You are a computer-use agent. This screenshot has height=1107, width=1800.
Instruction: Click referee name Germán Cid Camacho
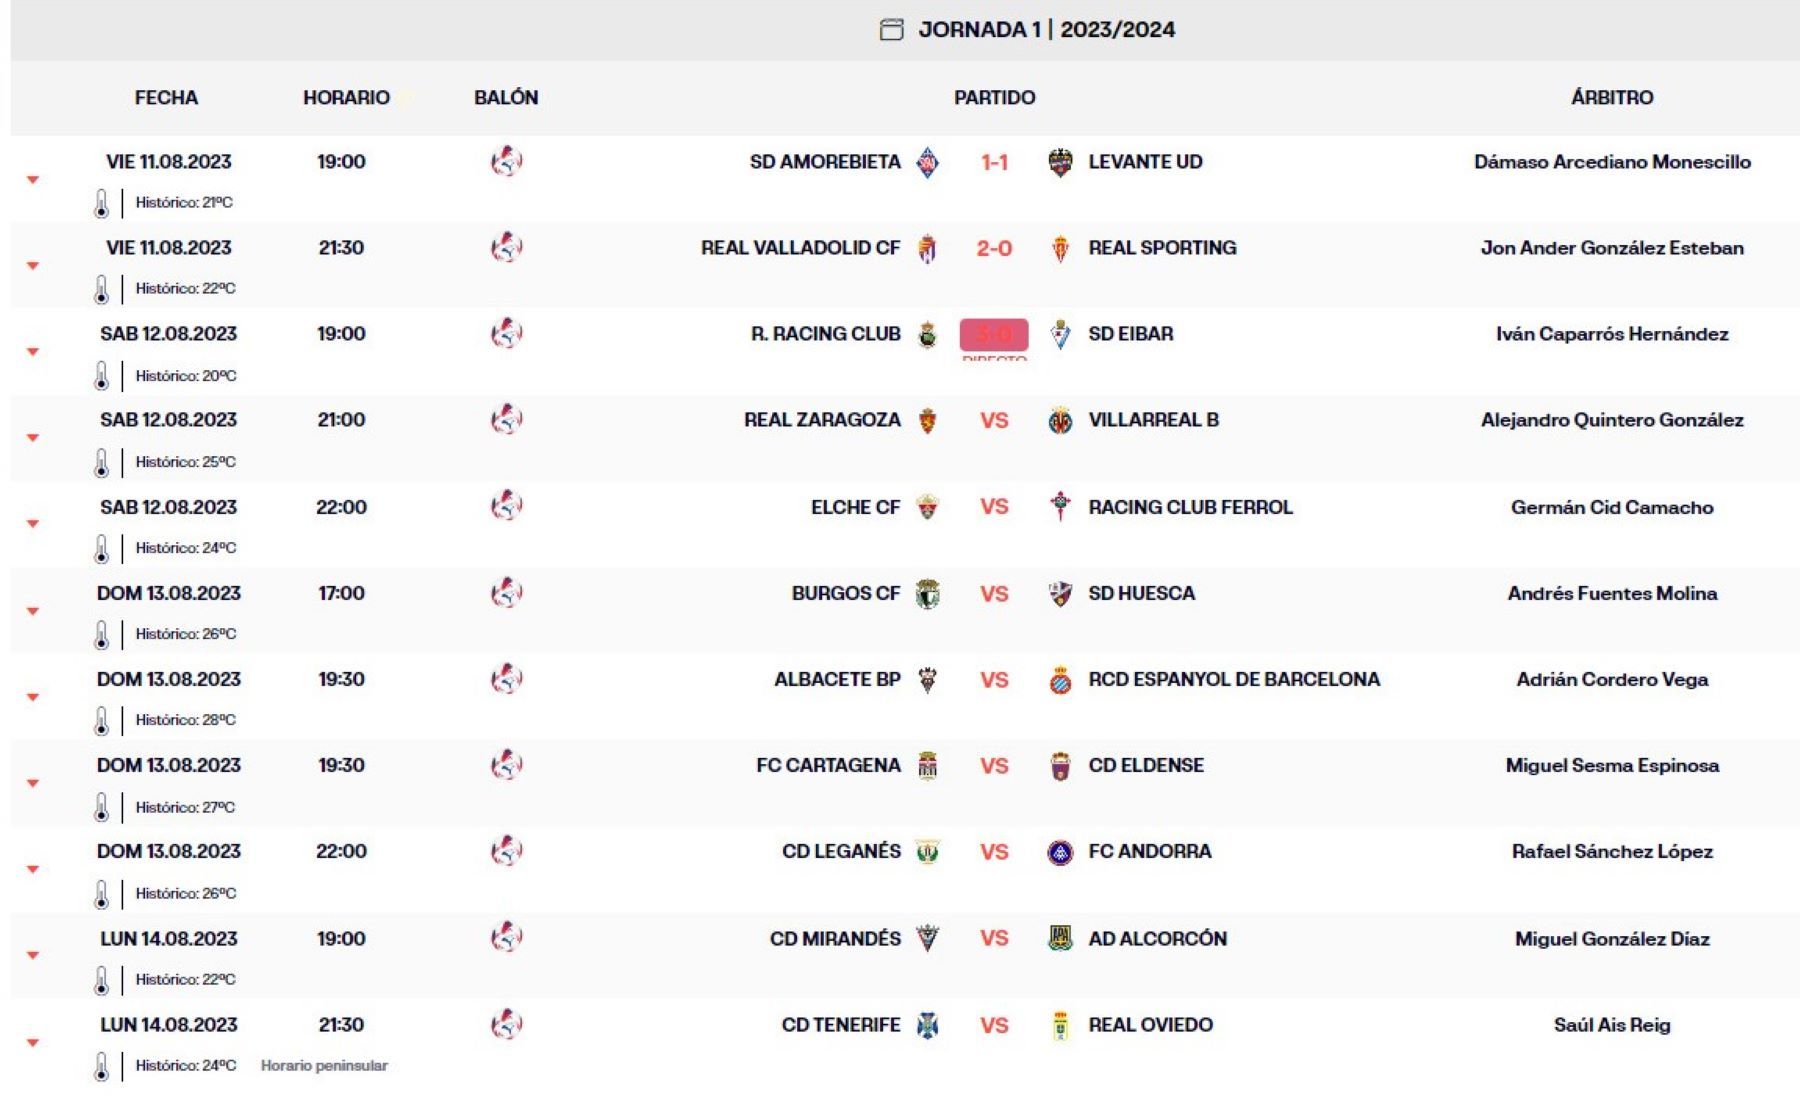(1611, 508)
